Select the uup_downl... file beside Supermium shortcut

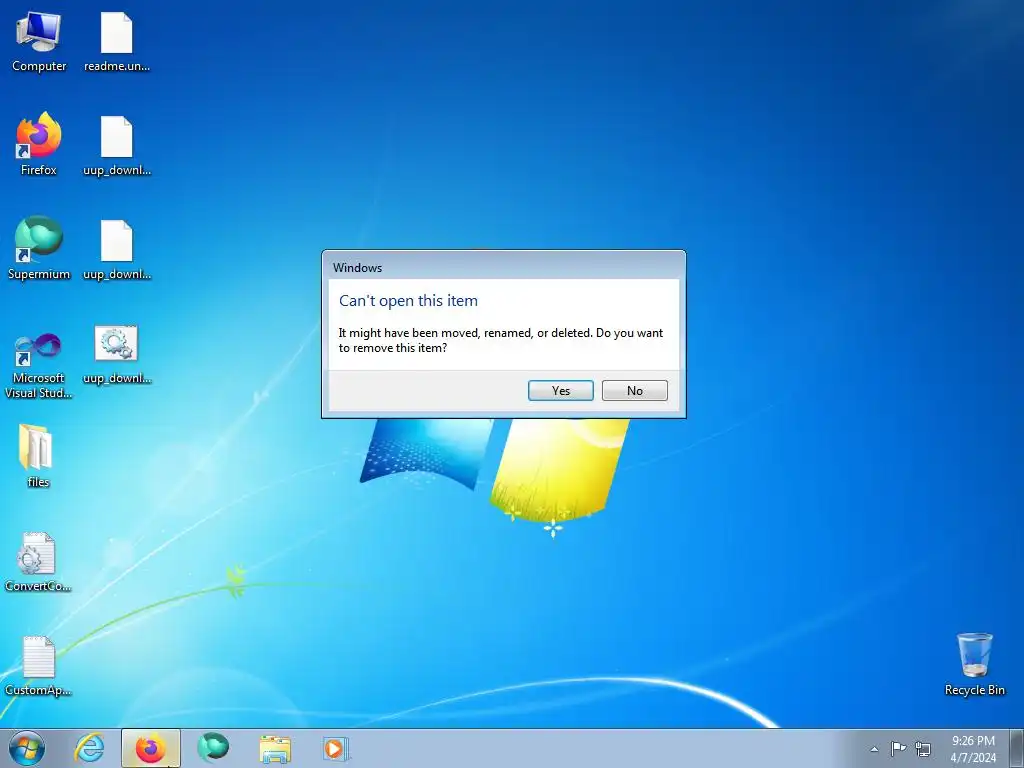coord(117,250)
